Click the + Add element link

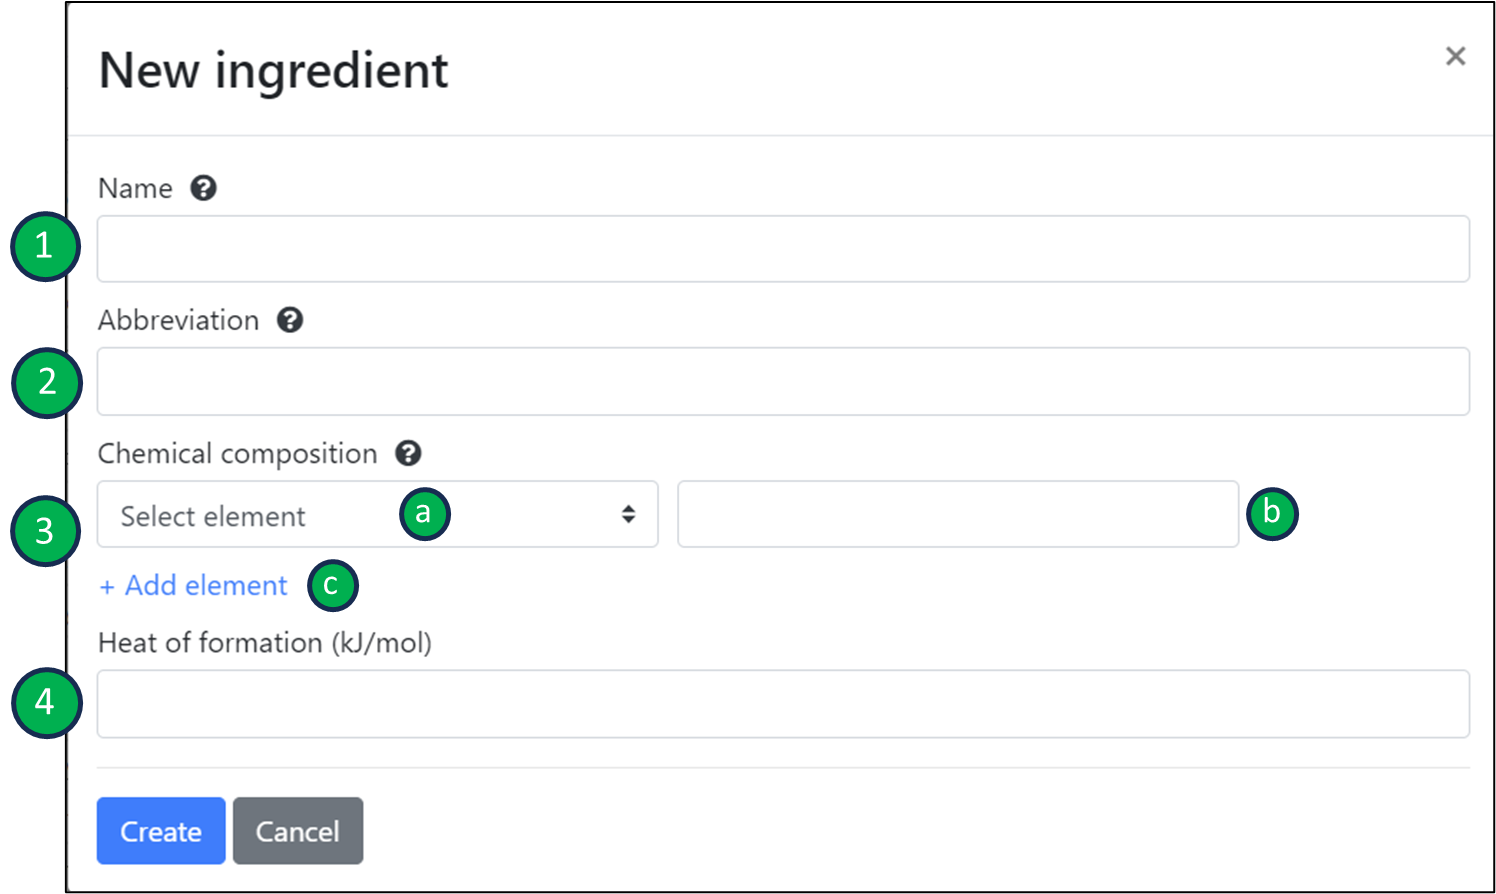194,586
